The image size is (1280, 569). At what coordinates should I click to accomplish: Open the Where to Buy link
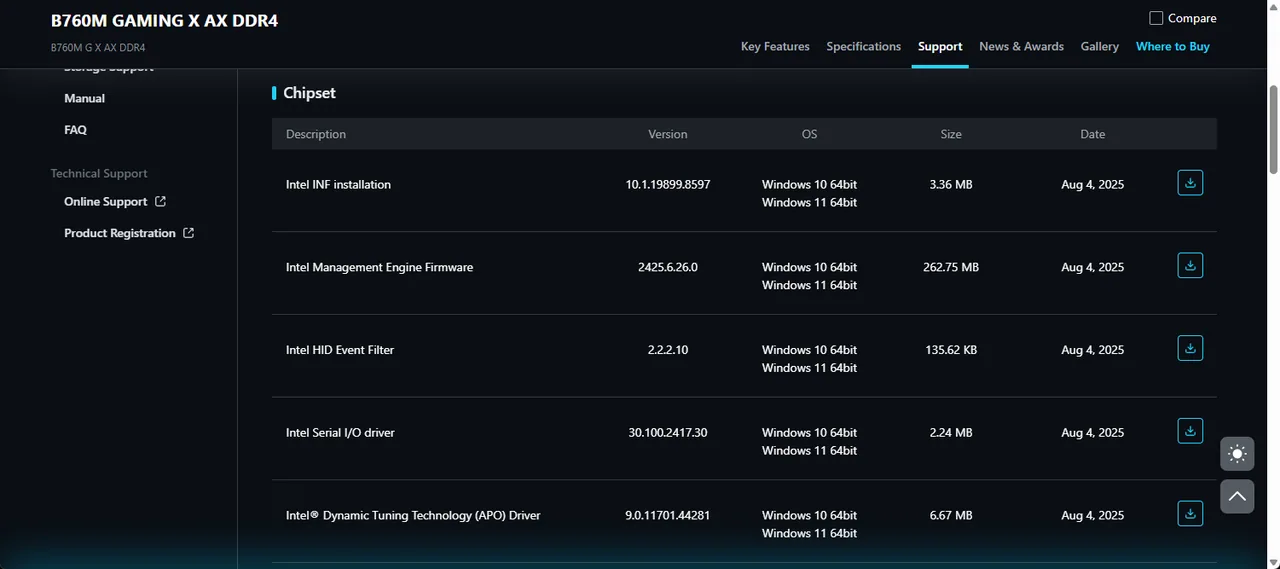coord(1173,46)
